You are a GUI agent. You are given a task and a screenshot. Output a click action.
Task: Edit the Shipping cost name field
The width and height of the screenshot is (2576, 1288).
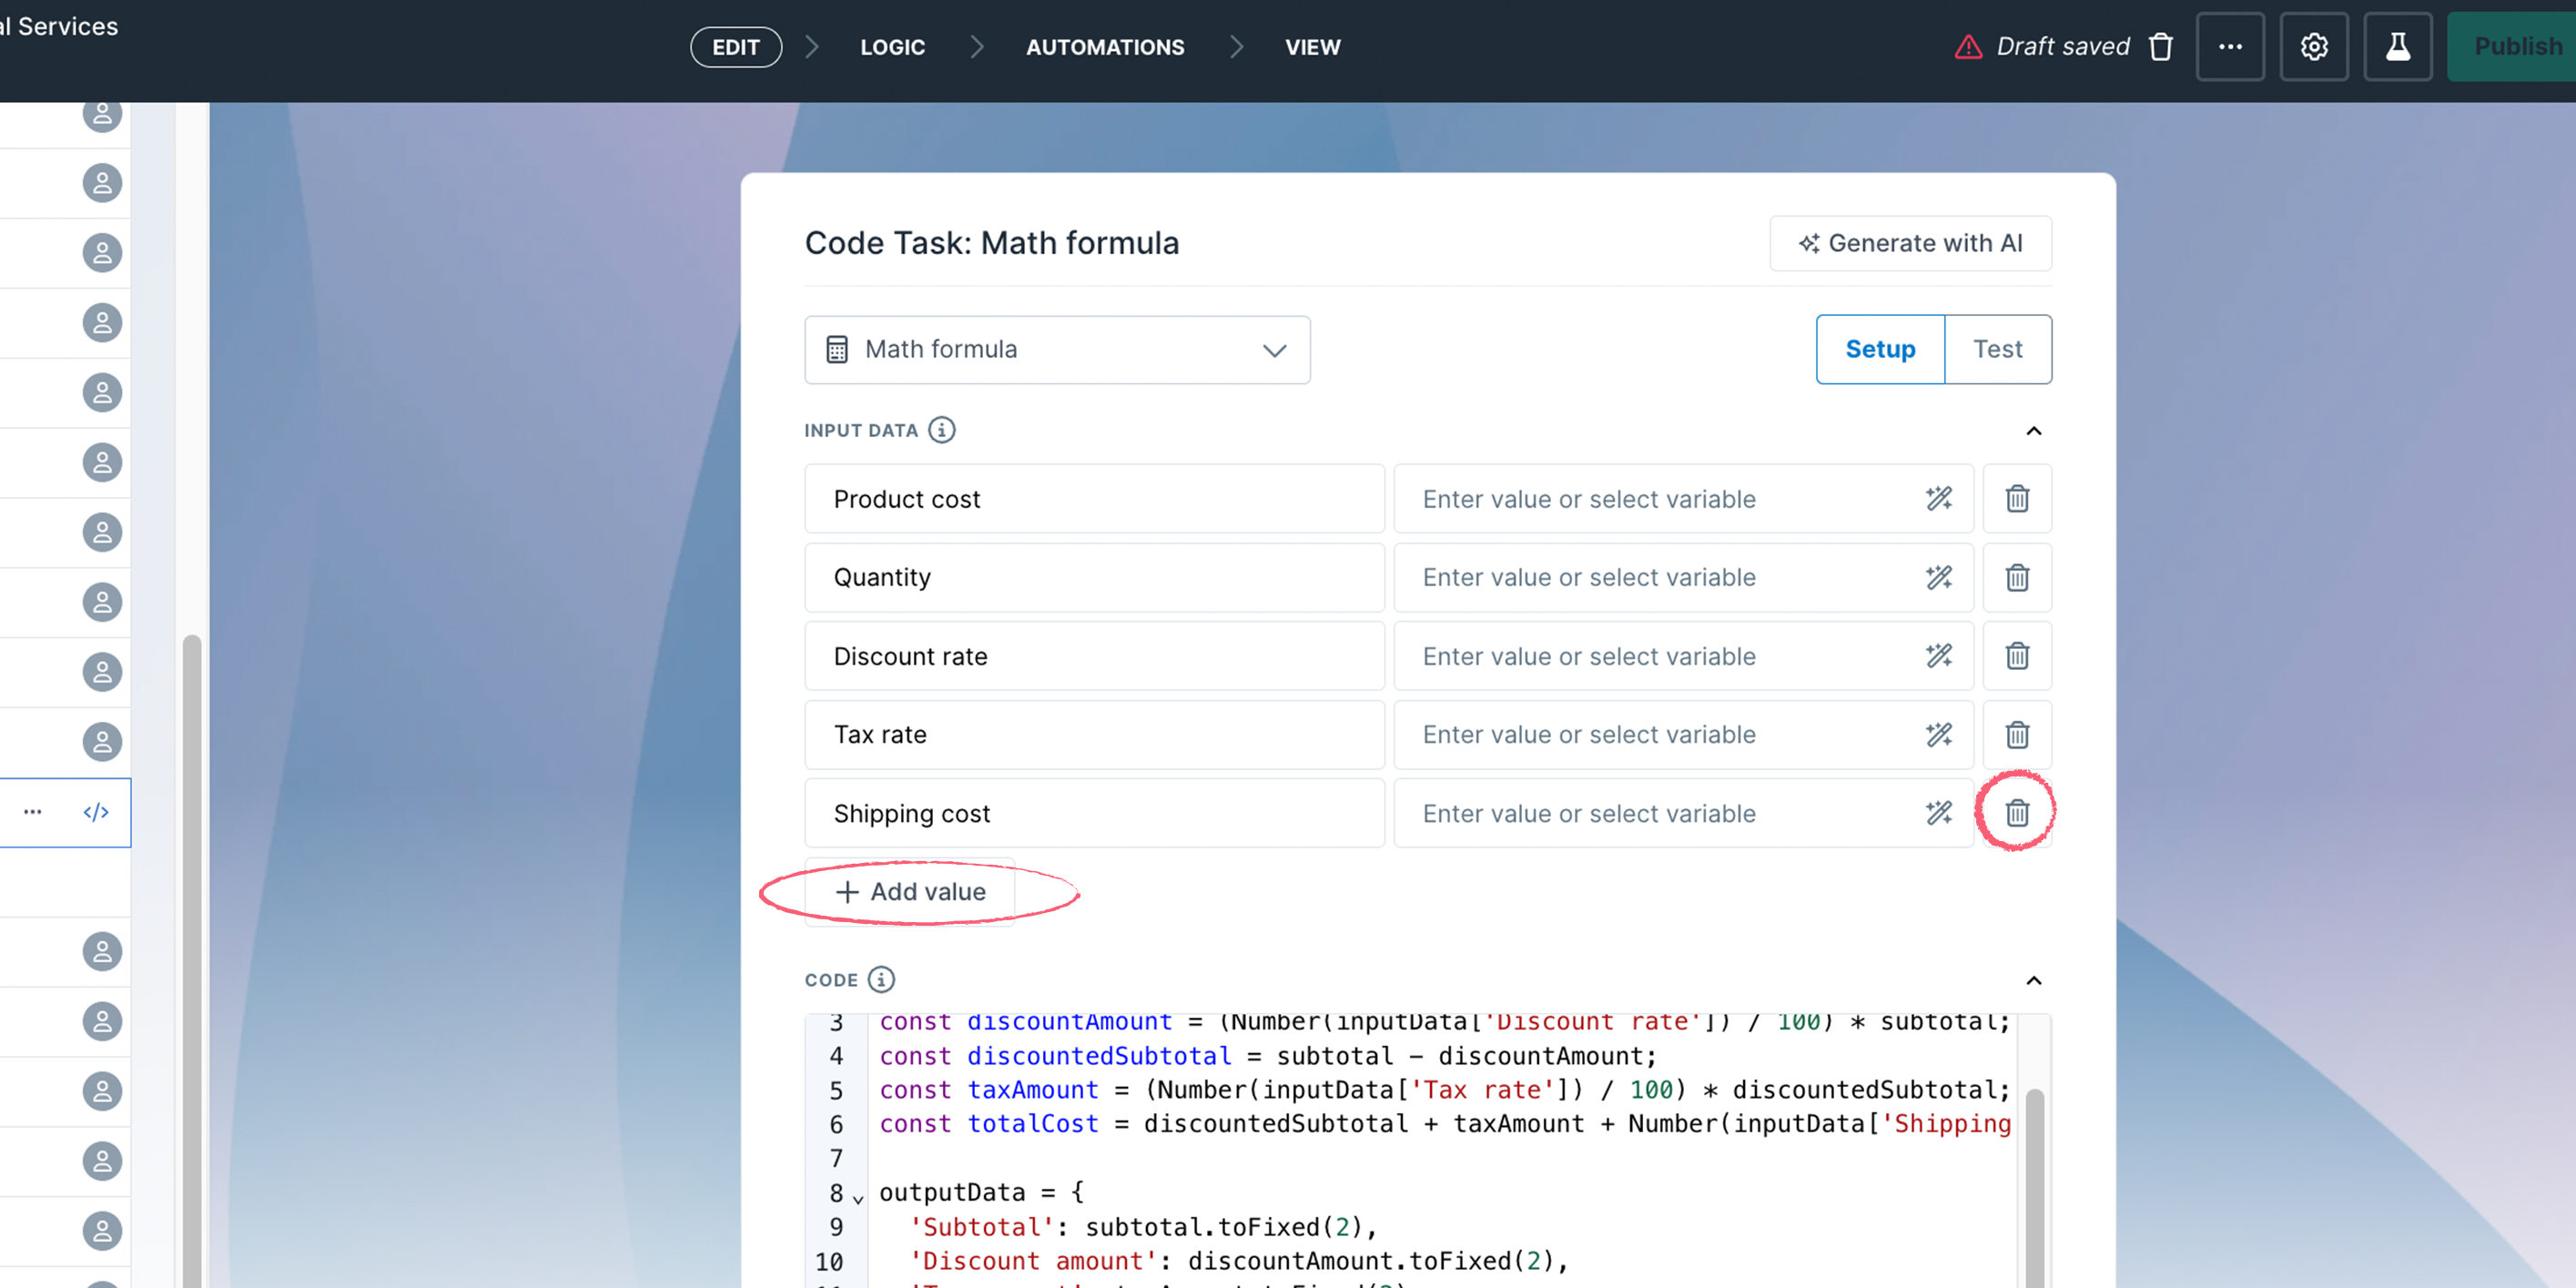pos(1094,813)
